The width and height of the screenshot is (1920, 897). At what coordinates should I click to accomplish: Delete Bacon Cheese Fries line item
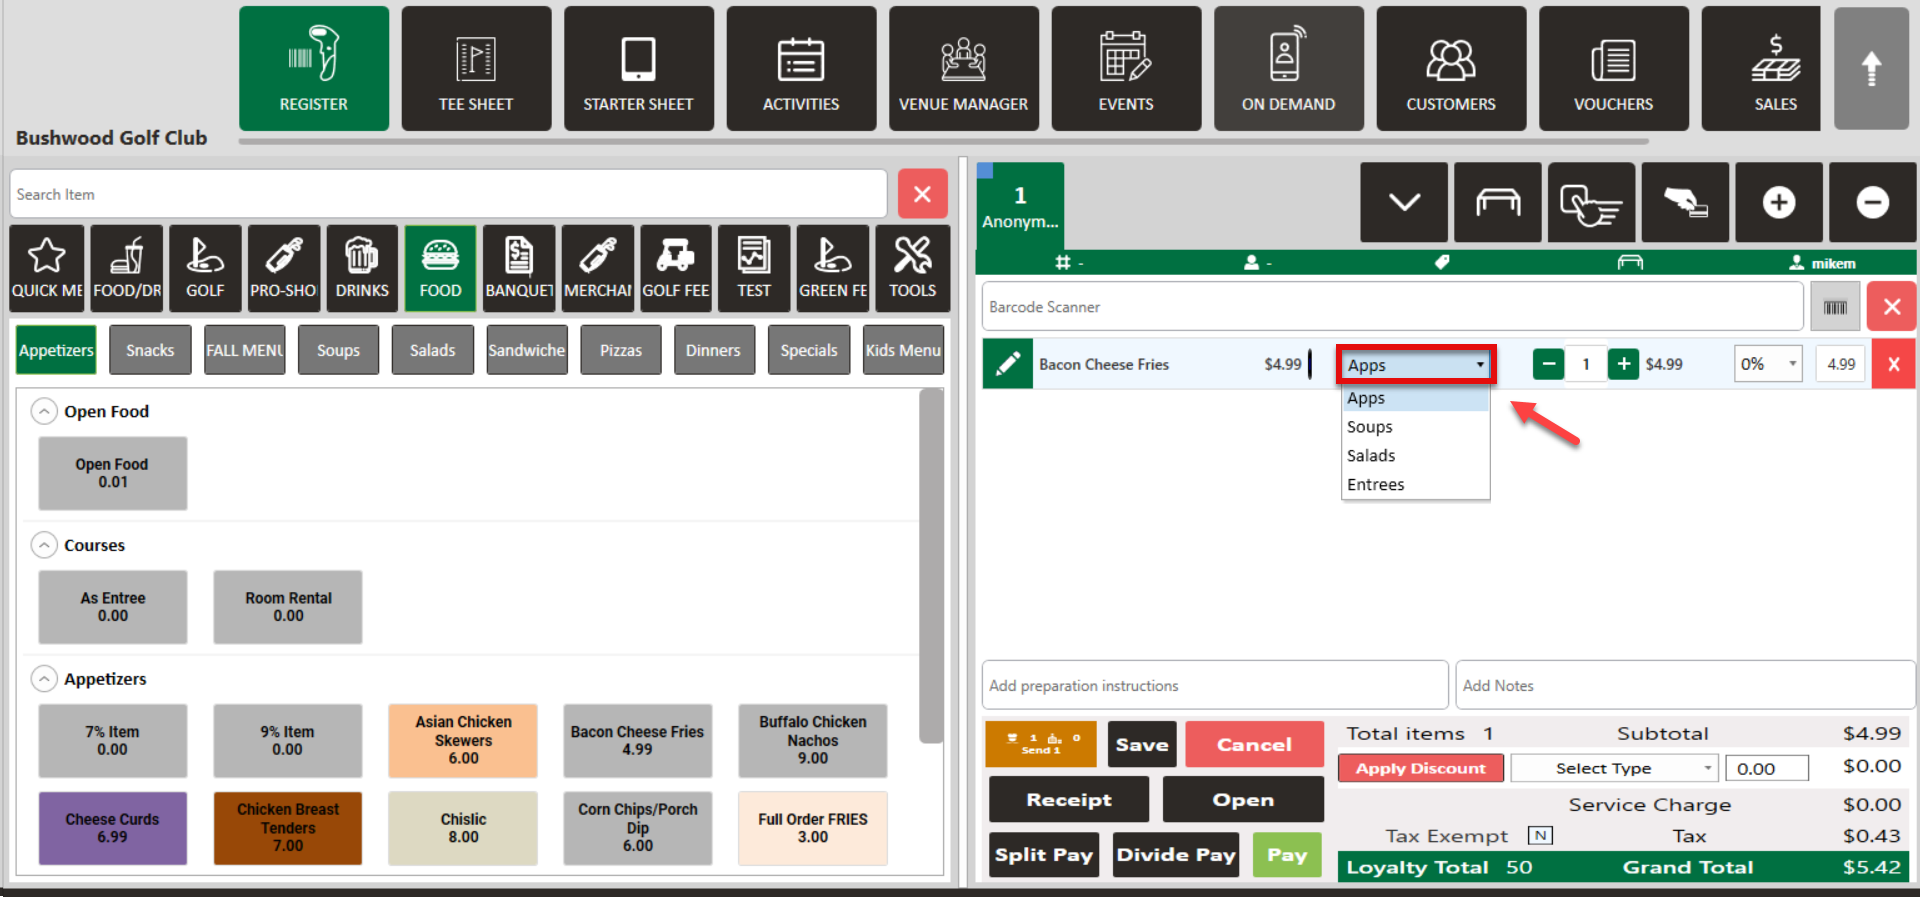coord(1893,364)
